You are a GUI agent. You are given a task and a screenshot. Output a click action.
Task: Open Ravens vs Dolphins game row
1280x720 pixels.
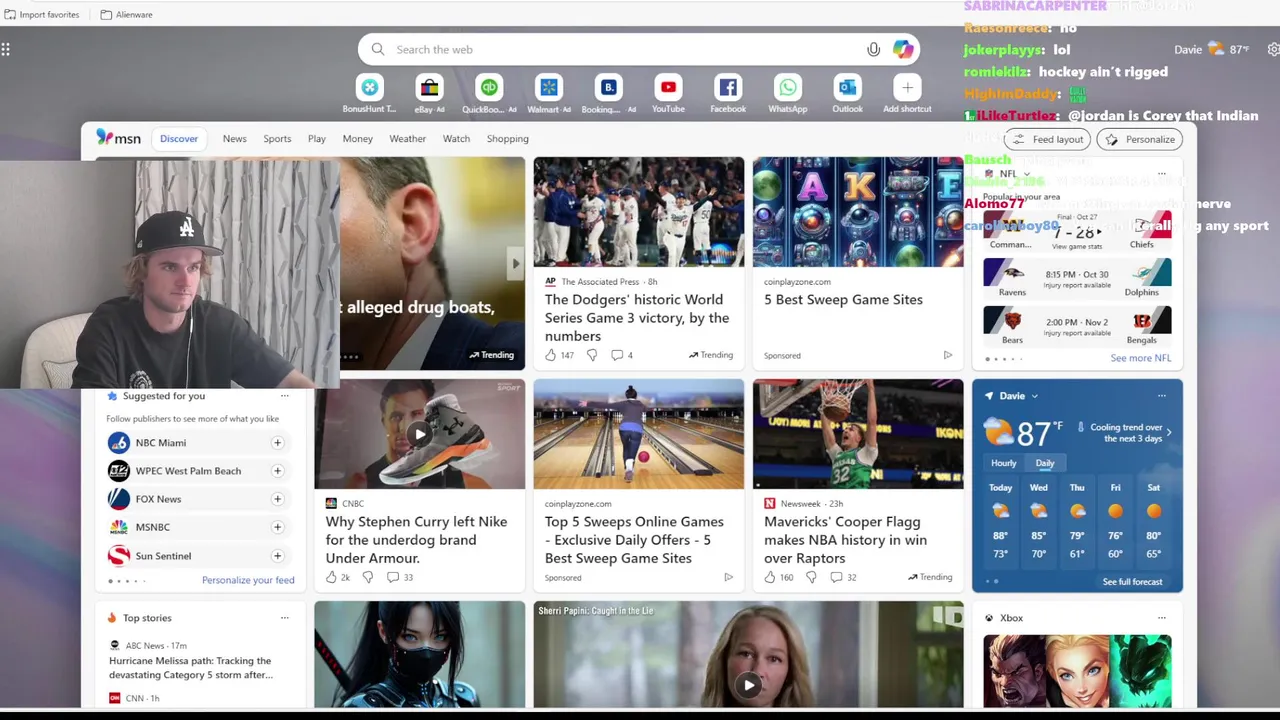tap(1077, 279)
